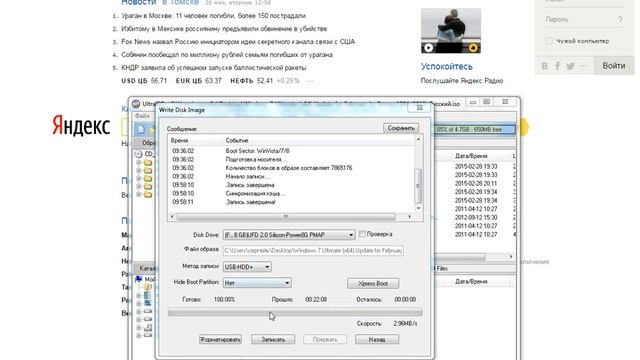Select the Boot Sector: WinVista/7/8 log row
The width and height of the screenshot is (640, 360).
292,151
